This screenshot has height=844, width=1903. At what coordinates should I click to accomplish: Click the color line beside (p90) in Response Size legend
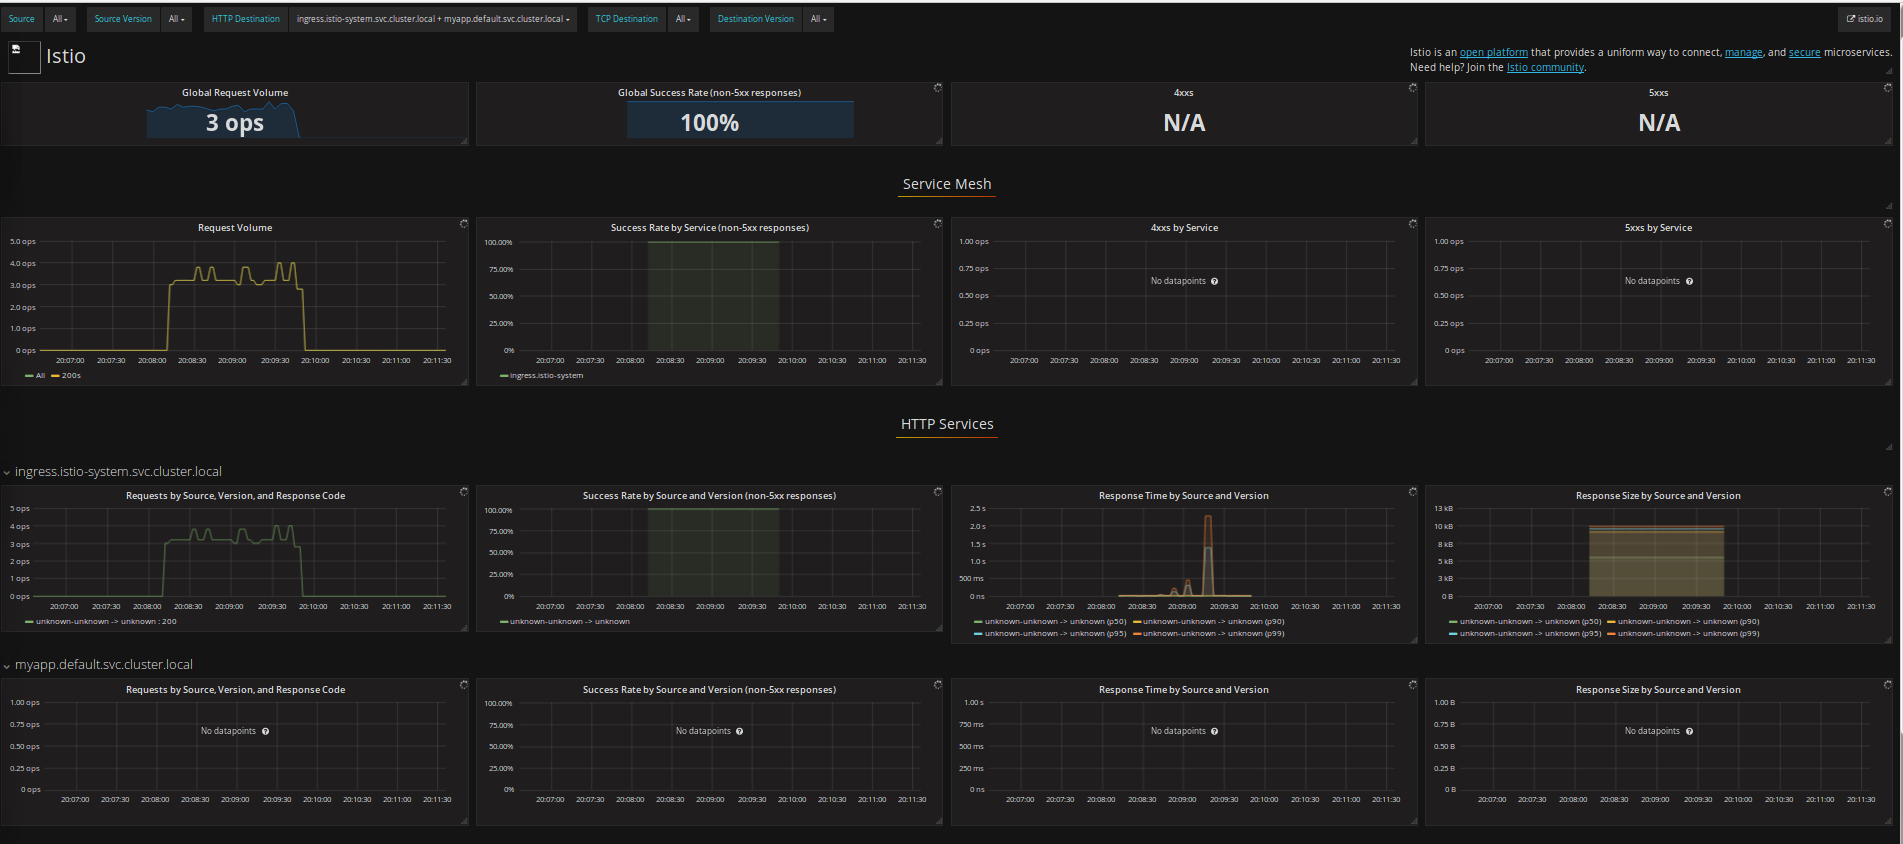pos(1612,622)
